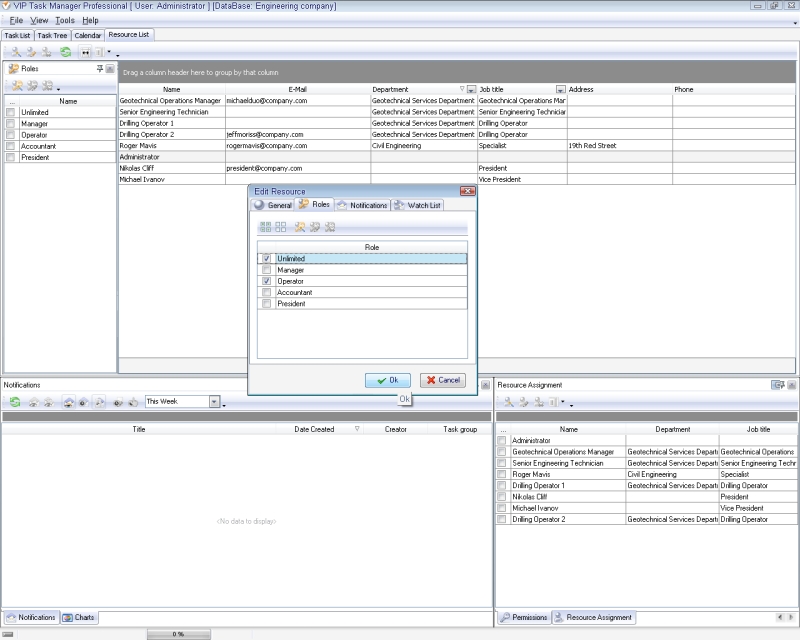Click the Delete Role icon in the Roles panel
Image resolution: width=800 pixels, height=640 pixels.
click(x=47, y=86)
